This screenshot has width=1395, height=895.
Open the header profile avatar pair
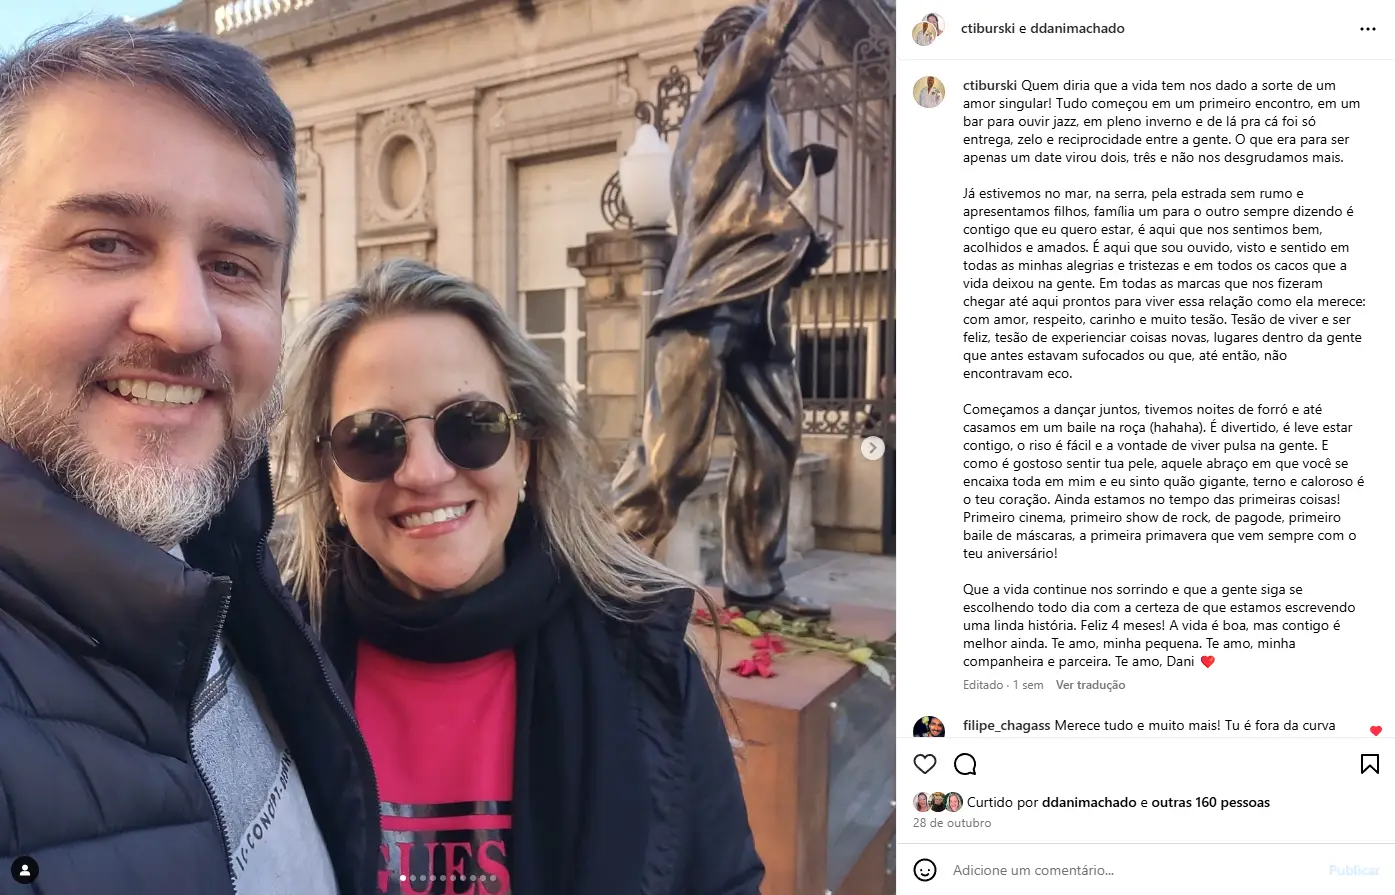point(929,29)
